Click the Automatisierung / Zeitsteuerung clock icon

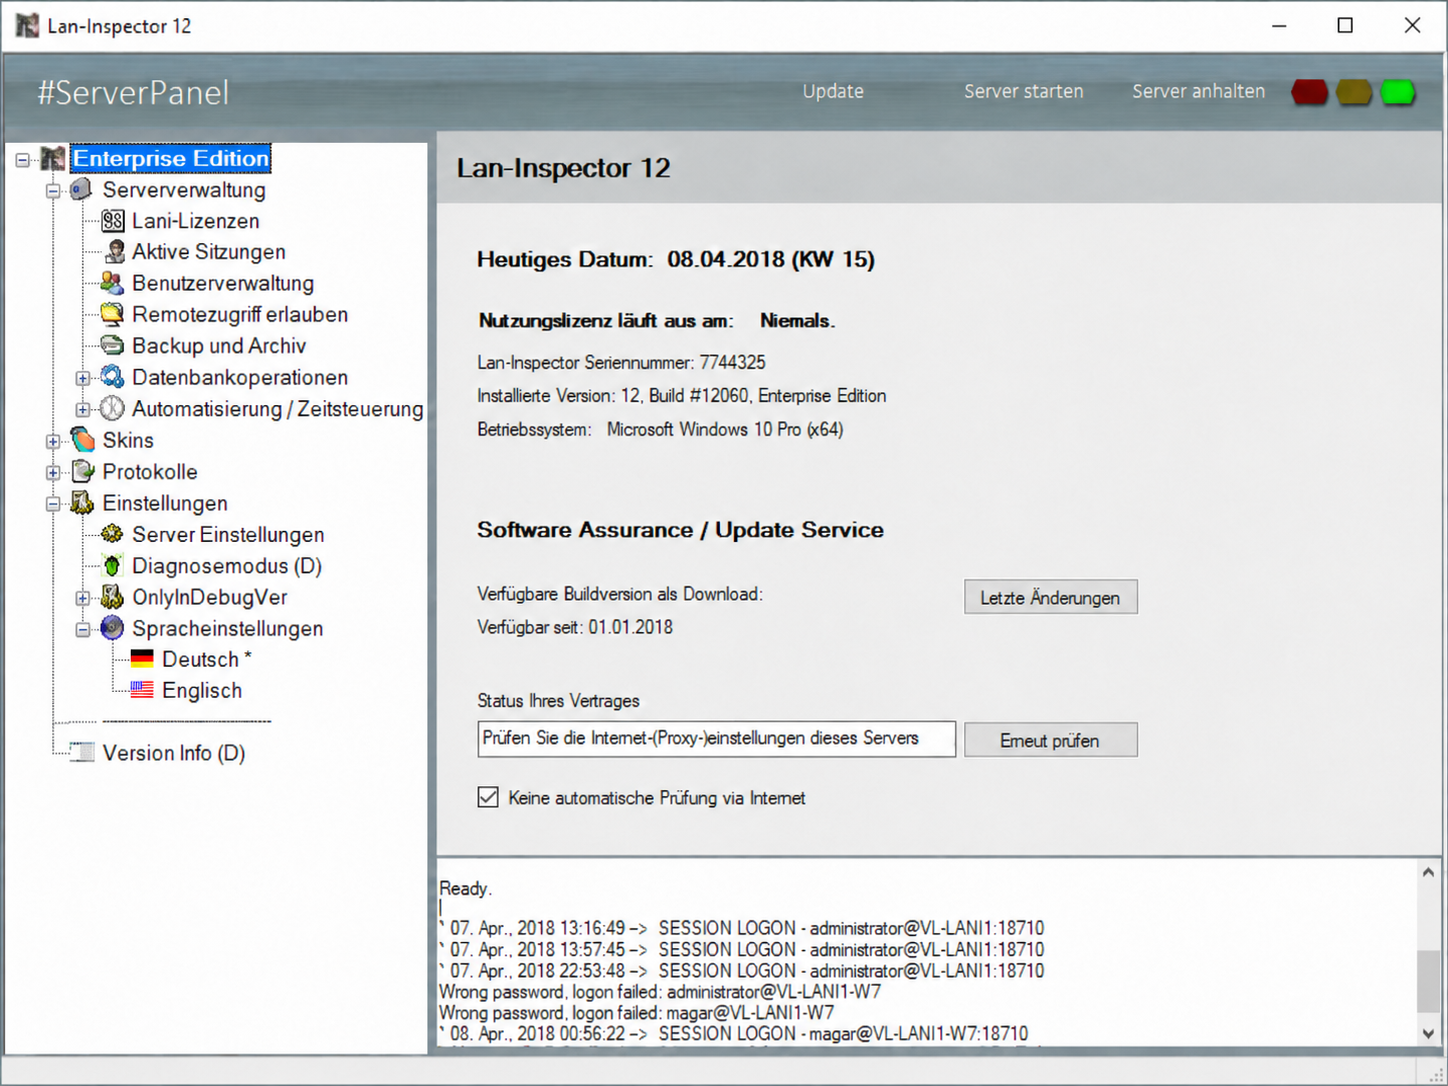point(113,408)
